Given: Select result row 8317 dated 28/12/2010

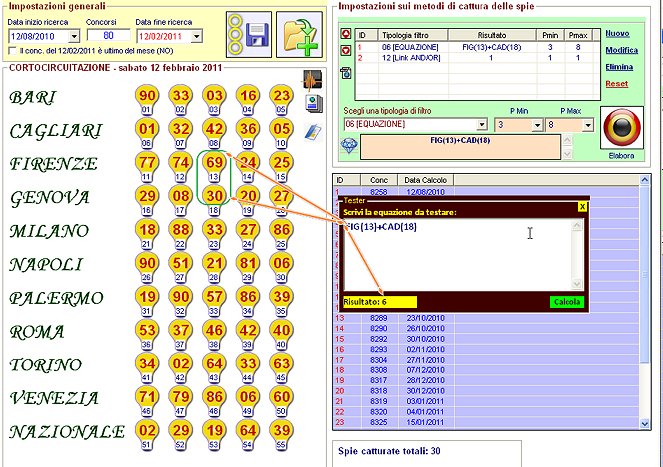Looking at the screenshot, I should click(486, 380).
